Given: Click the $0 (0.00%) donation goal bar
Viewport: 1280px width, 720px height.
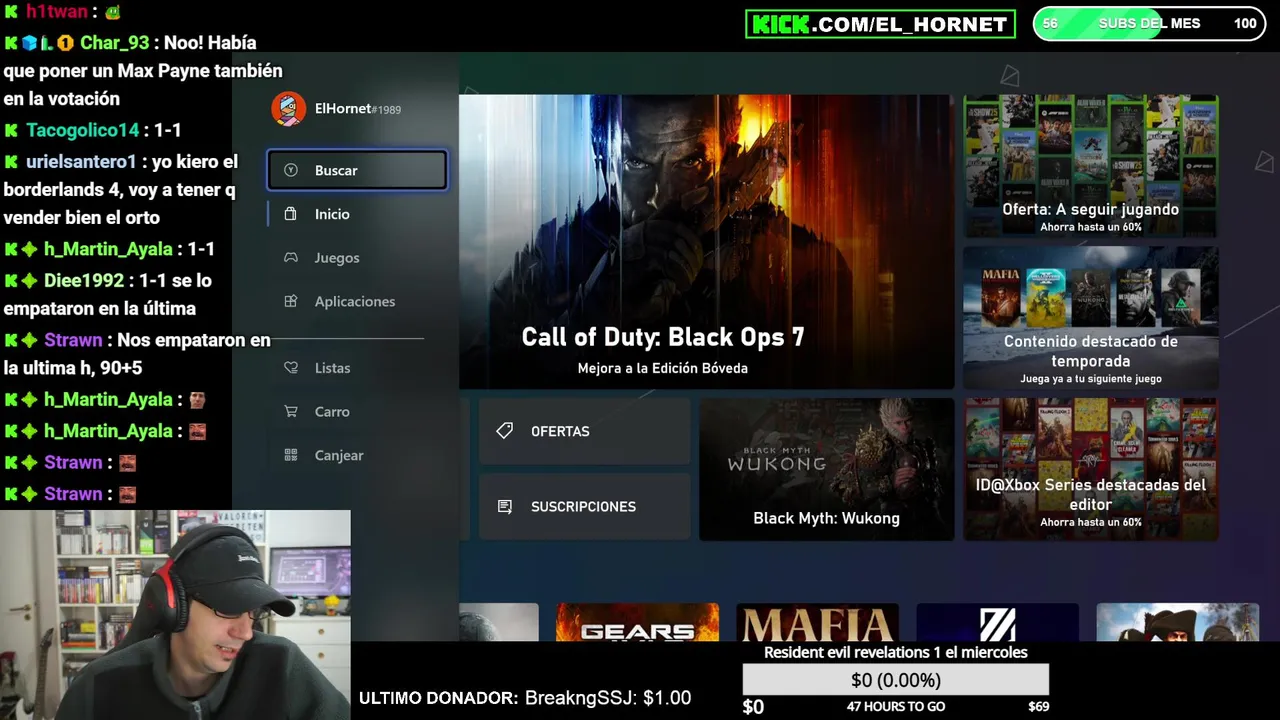Looking at the screenshot, I should point(896,680).
